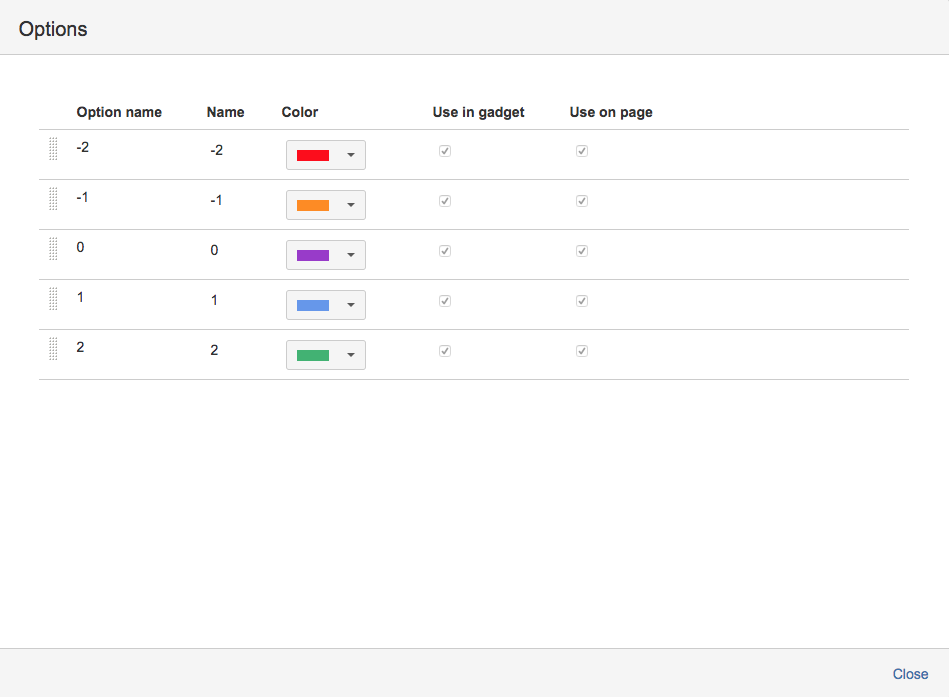Click the blue color swatch

[313, 305]
